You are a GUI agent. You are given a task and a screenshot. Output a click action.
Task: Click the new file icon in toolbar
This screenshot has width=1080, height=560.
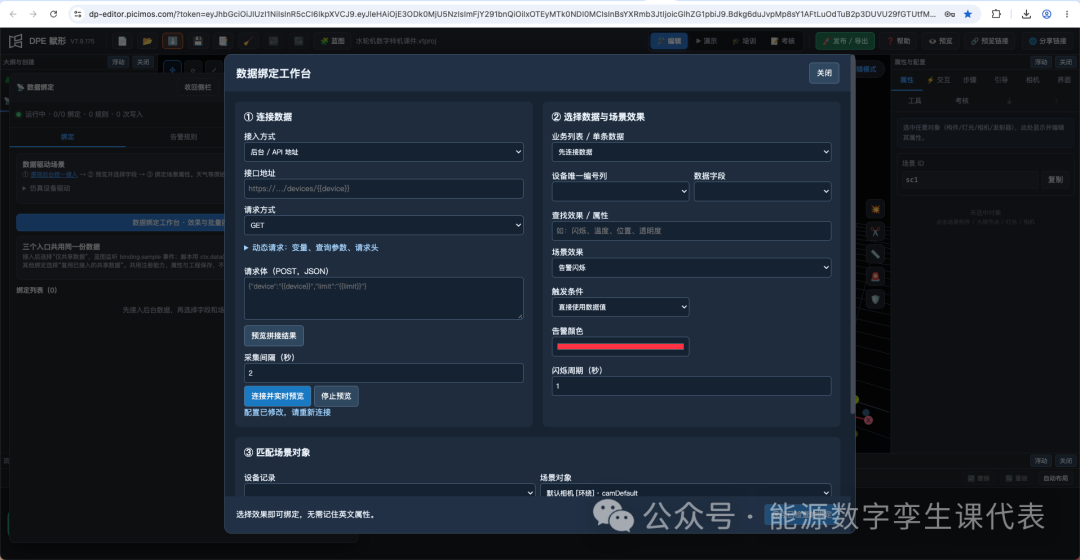point(122,41)
